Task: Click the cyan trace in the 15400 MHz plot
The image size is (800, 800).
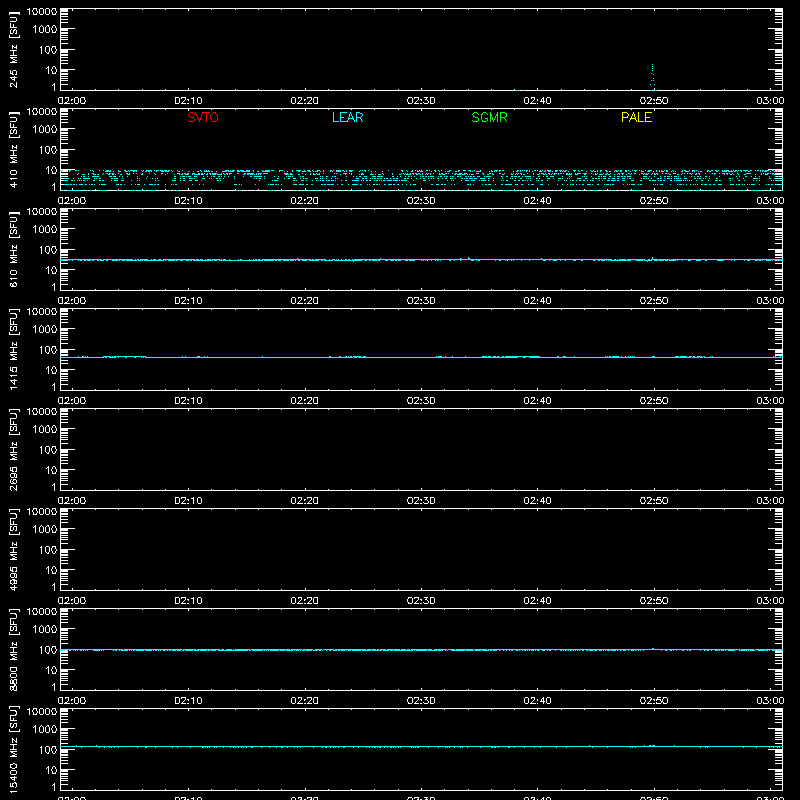Action: [x=421, y=746]
